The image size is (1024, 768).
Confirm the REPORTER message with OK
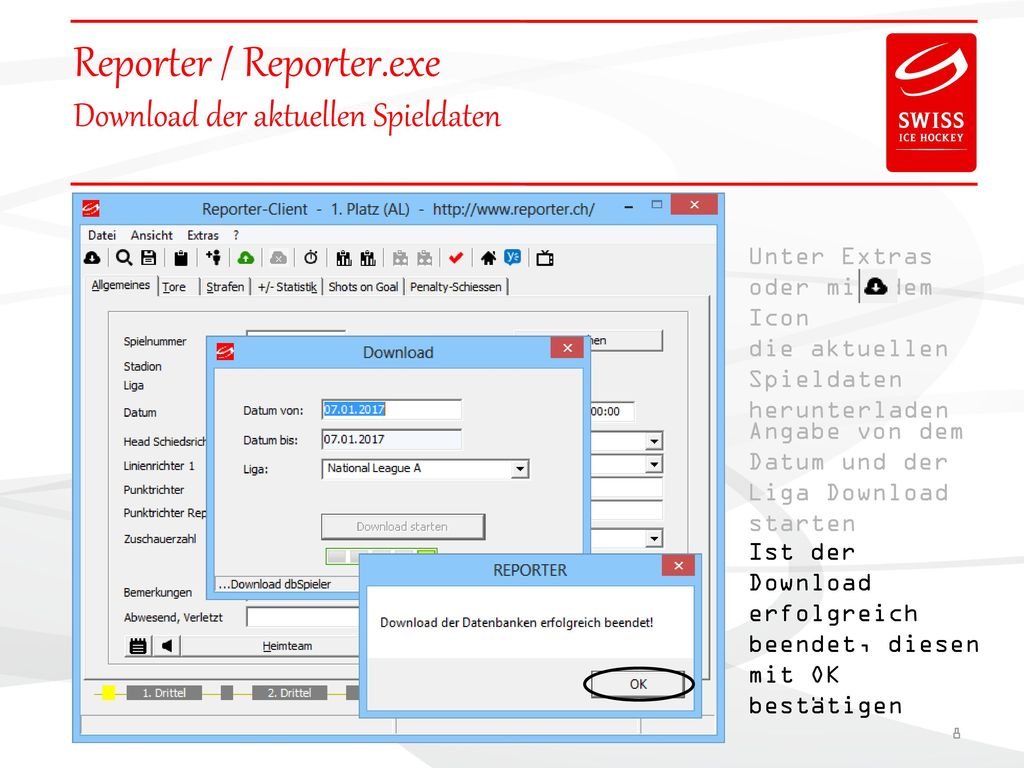point(638,684)
